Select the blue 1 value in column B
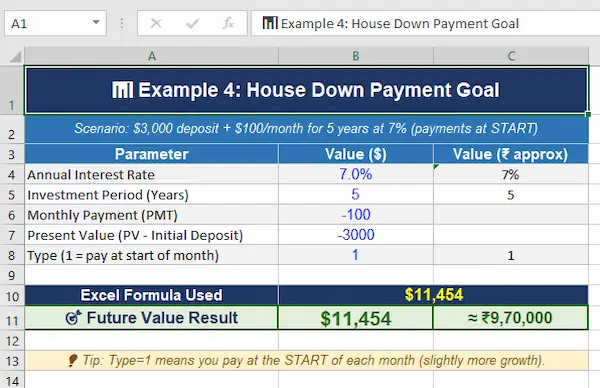This screenshot has width=600, height=388. tap(356, 255)
